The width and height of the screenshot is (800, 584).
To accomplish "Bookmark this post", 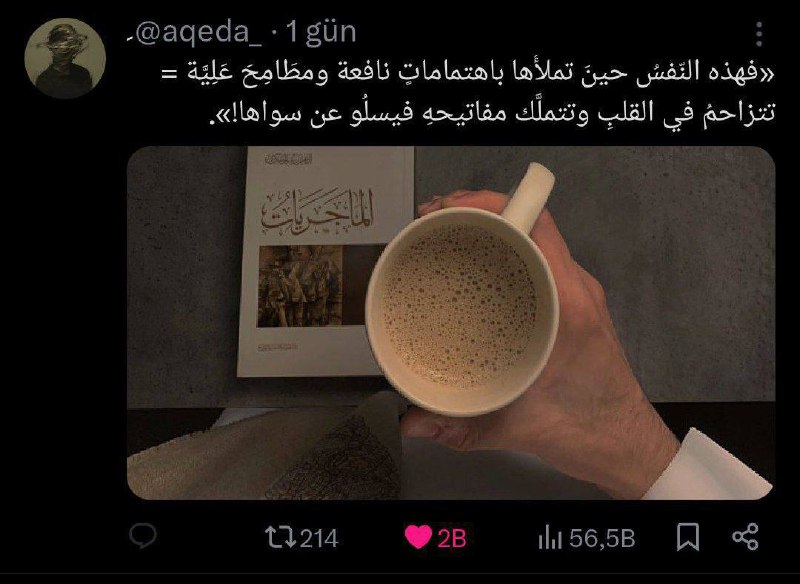I will tap(688, 538).
